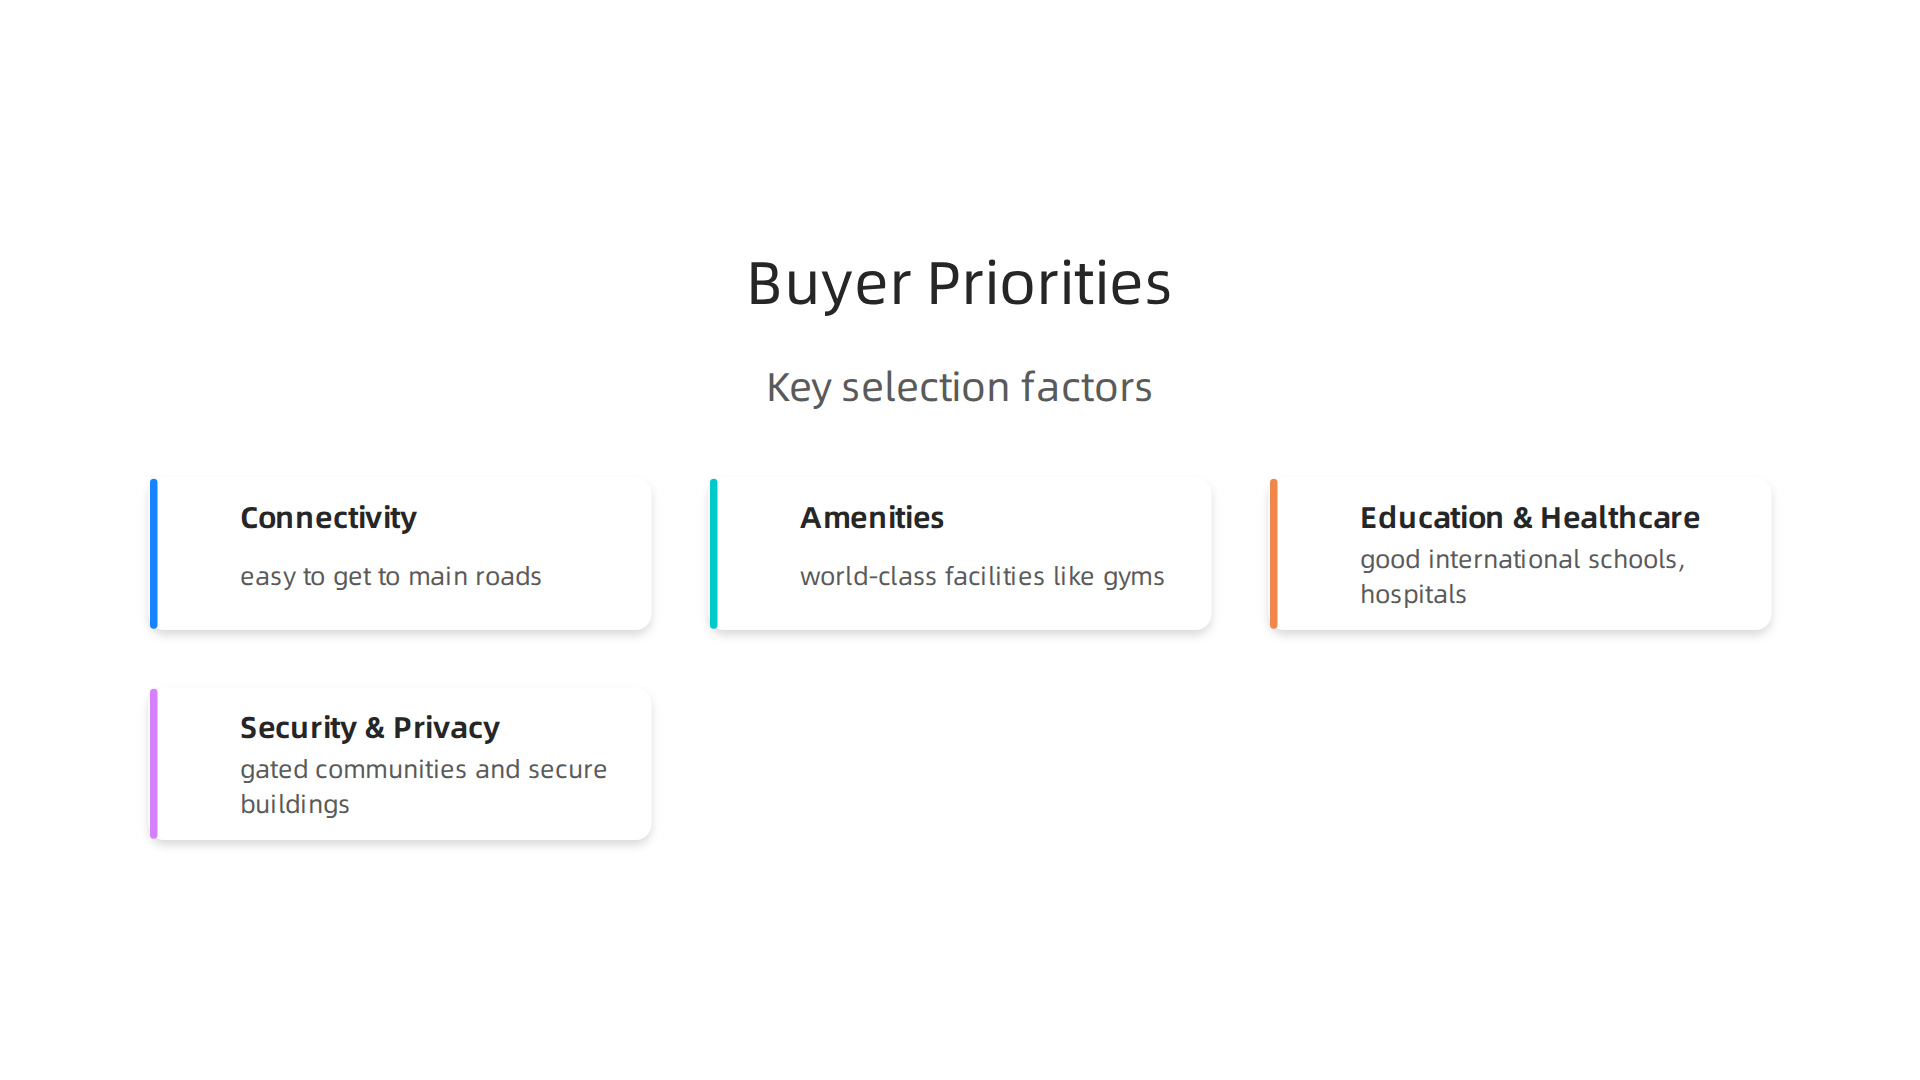The width and height of the screenshot is (1920, 1080).
Task: Open the Security & Privacy card
Action: coord(401,764)
